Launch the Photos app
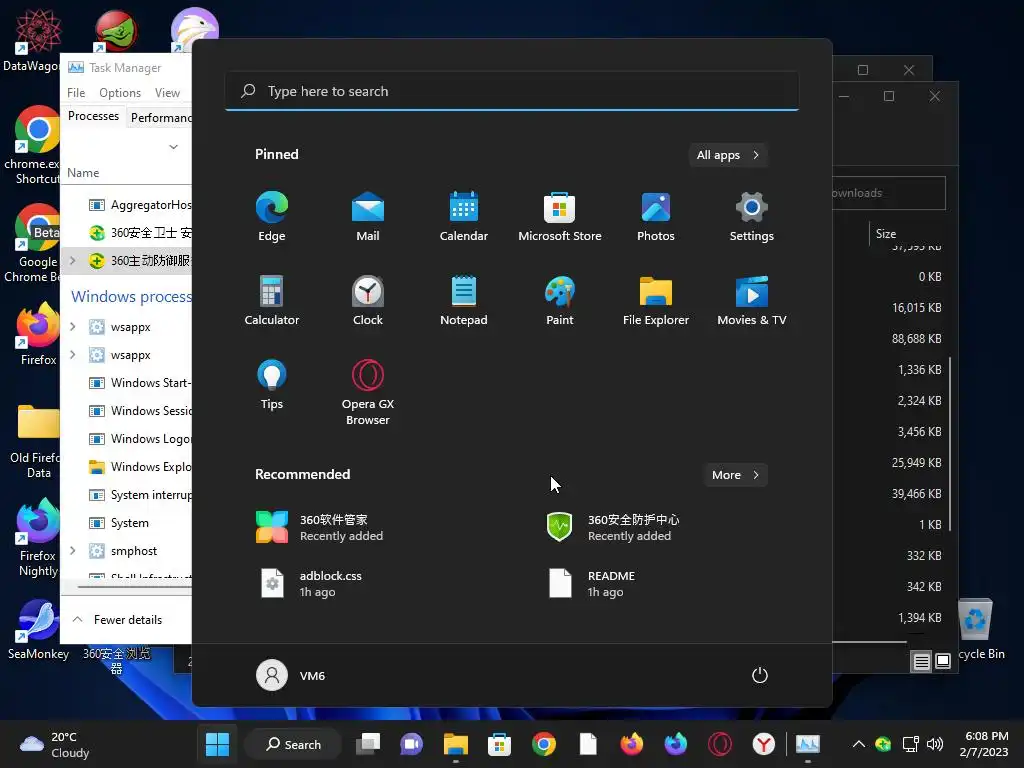This screenshot has width=1024, height=768. tap(656, 217)
